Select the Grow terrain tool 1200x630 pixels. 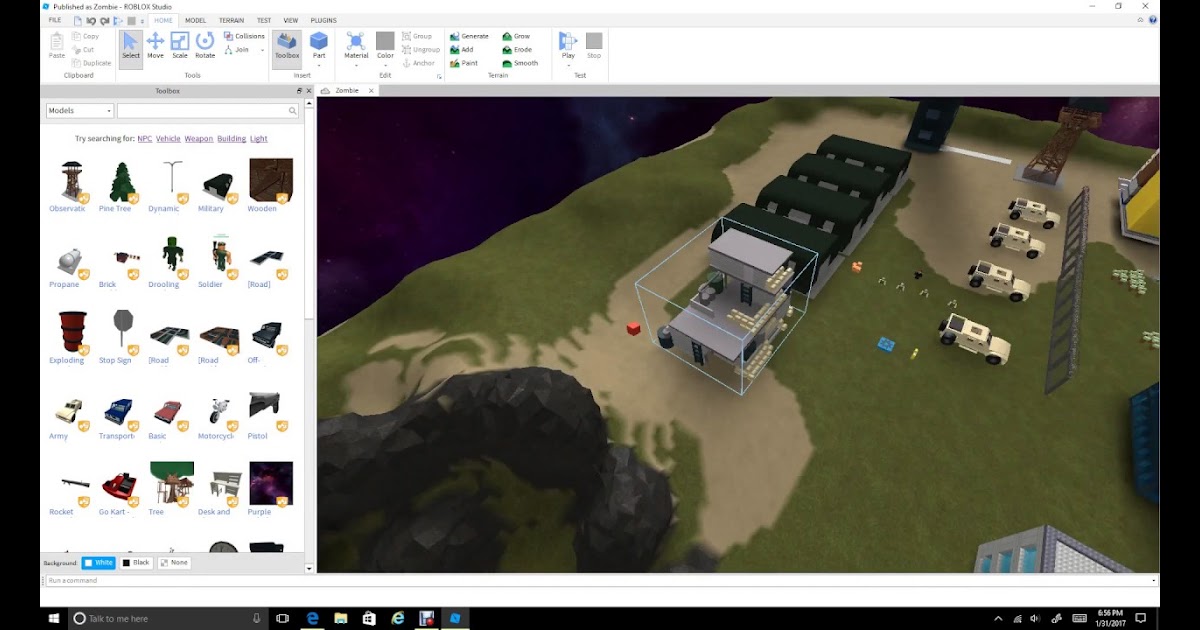click(x=517, y=36)
